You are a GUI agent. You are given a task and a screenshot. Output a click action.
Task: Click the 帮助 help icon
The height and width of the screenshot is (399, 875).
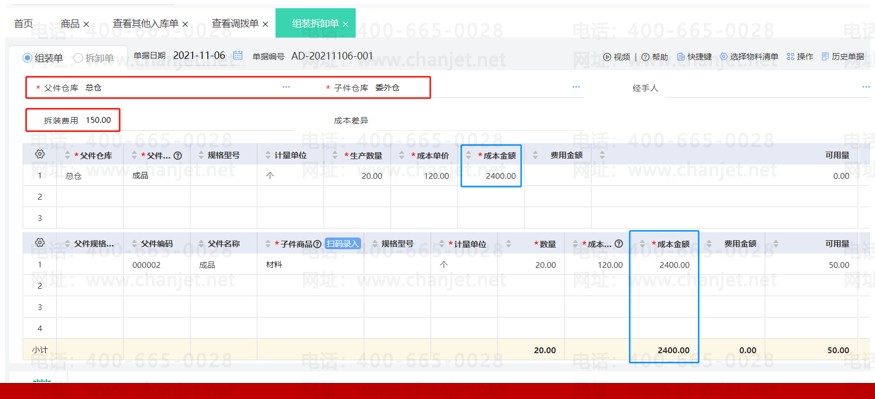(645, 57)
